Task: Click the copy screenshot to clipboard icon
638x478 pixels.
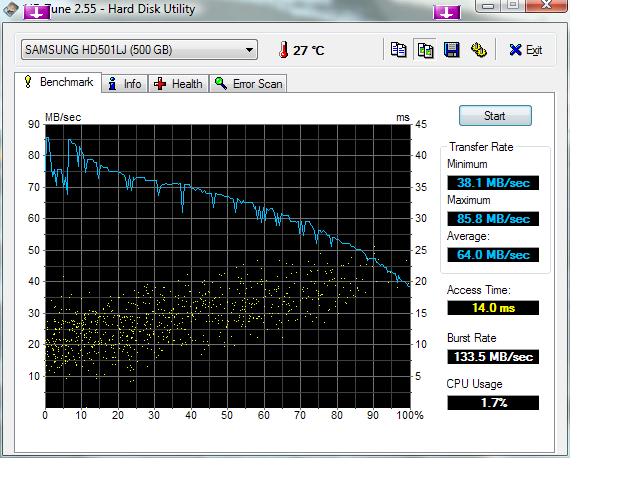Action: [425, 50]
